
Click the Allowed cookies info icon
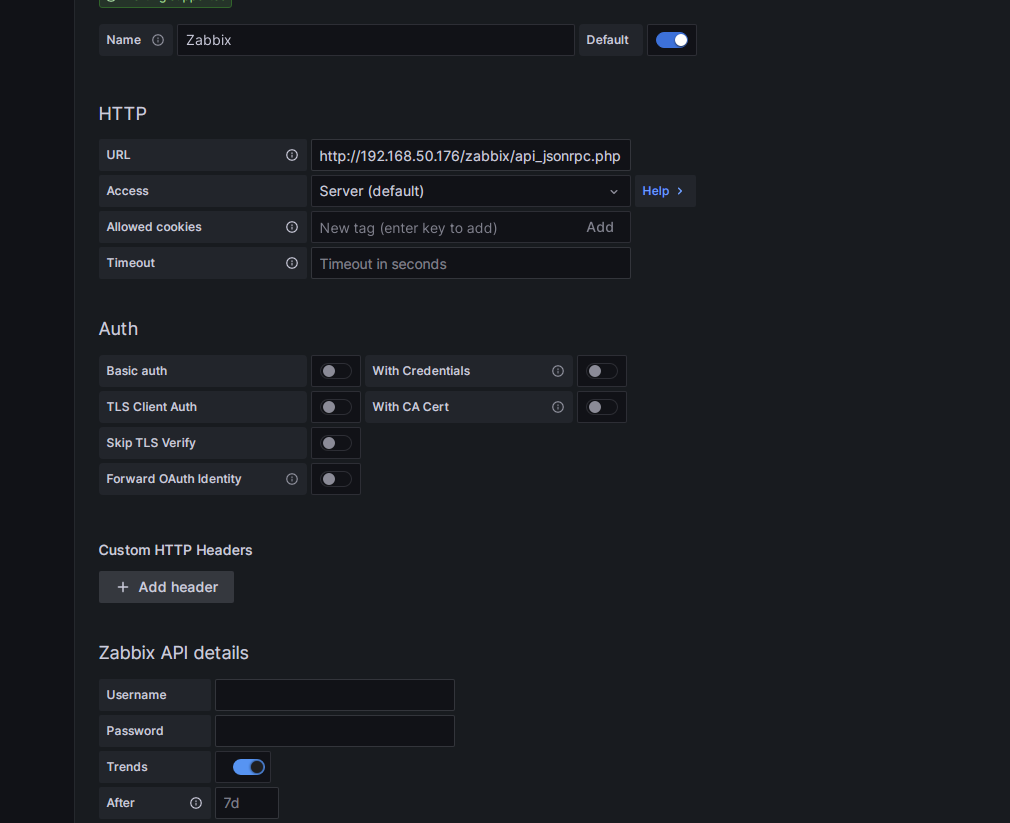pyautogui.click(x=292, y=227)
